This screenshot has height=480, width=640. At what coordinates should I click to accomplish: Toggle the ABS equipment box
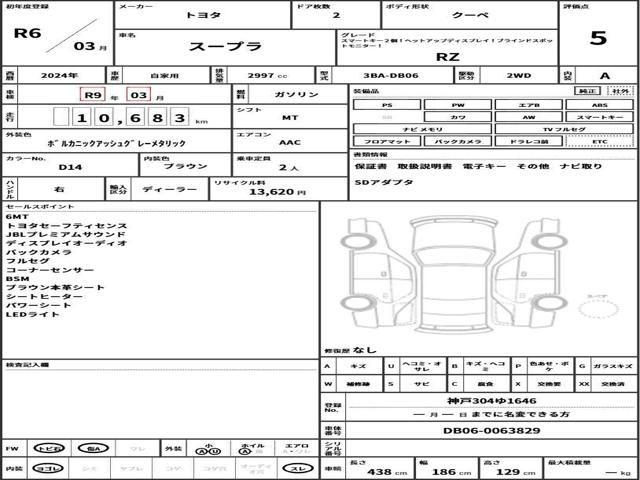point(597,104)
